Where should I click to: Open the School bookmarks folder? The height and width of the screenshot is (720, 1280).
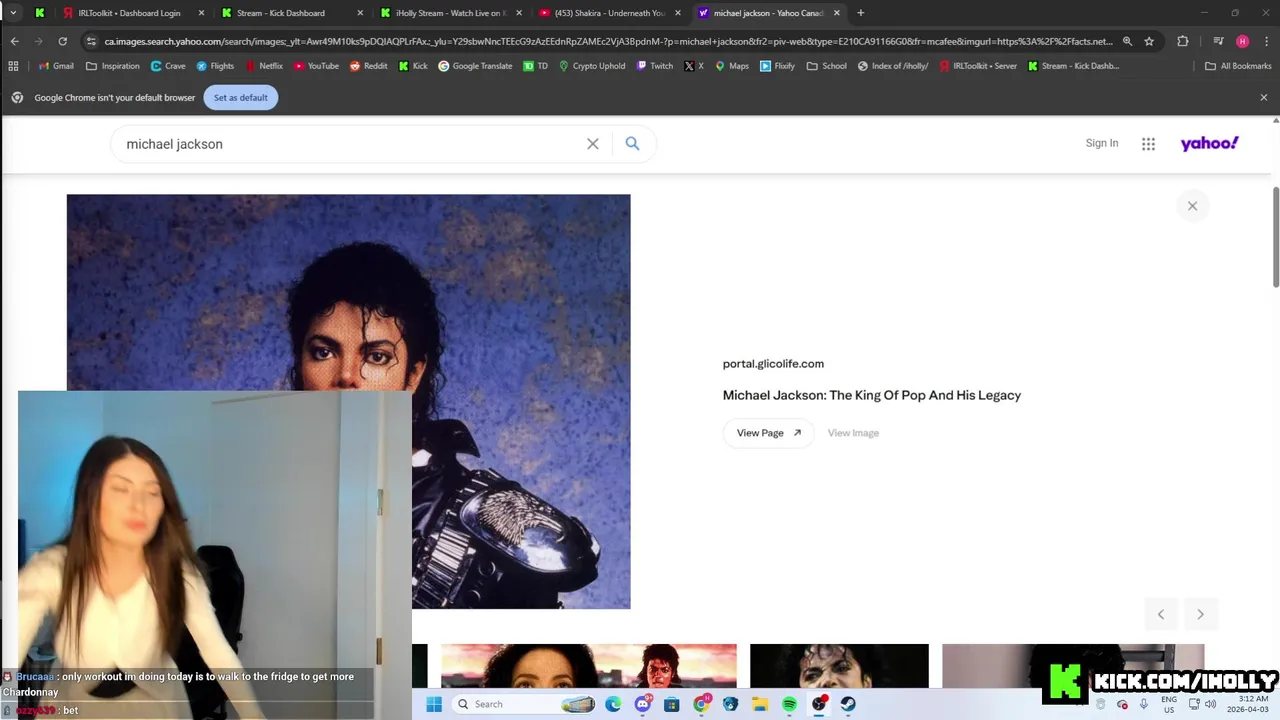point(827,66)
